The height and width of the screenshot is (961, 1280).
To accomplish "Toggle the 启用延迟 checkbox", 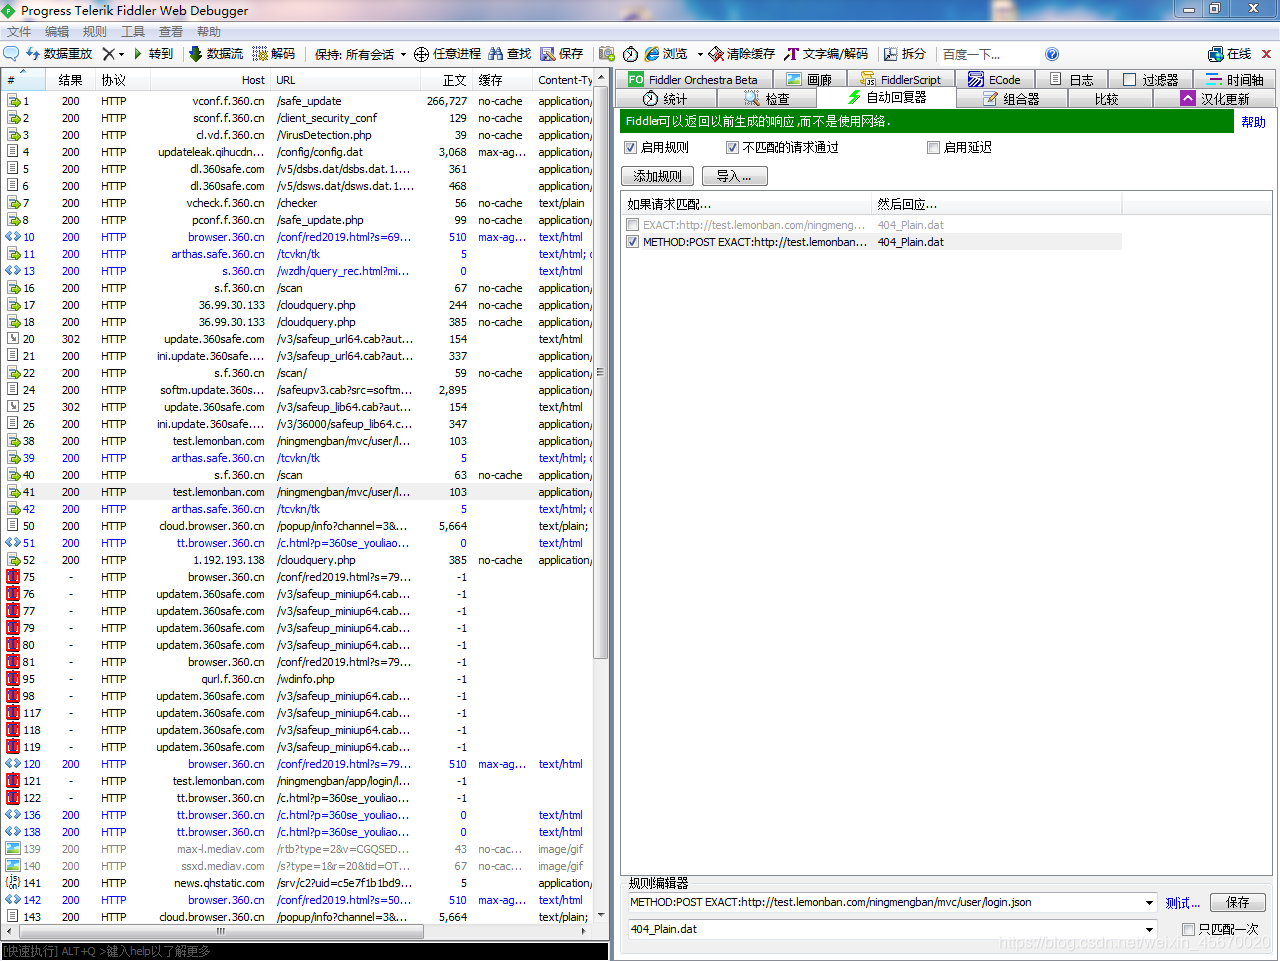I will coord(933,147).
